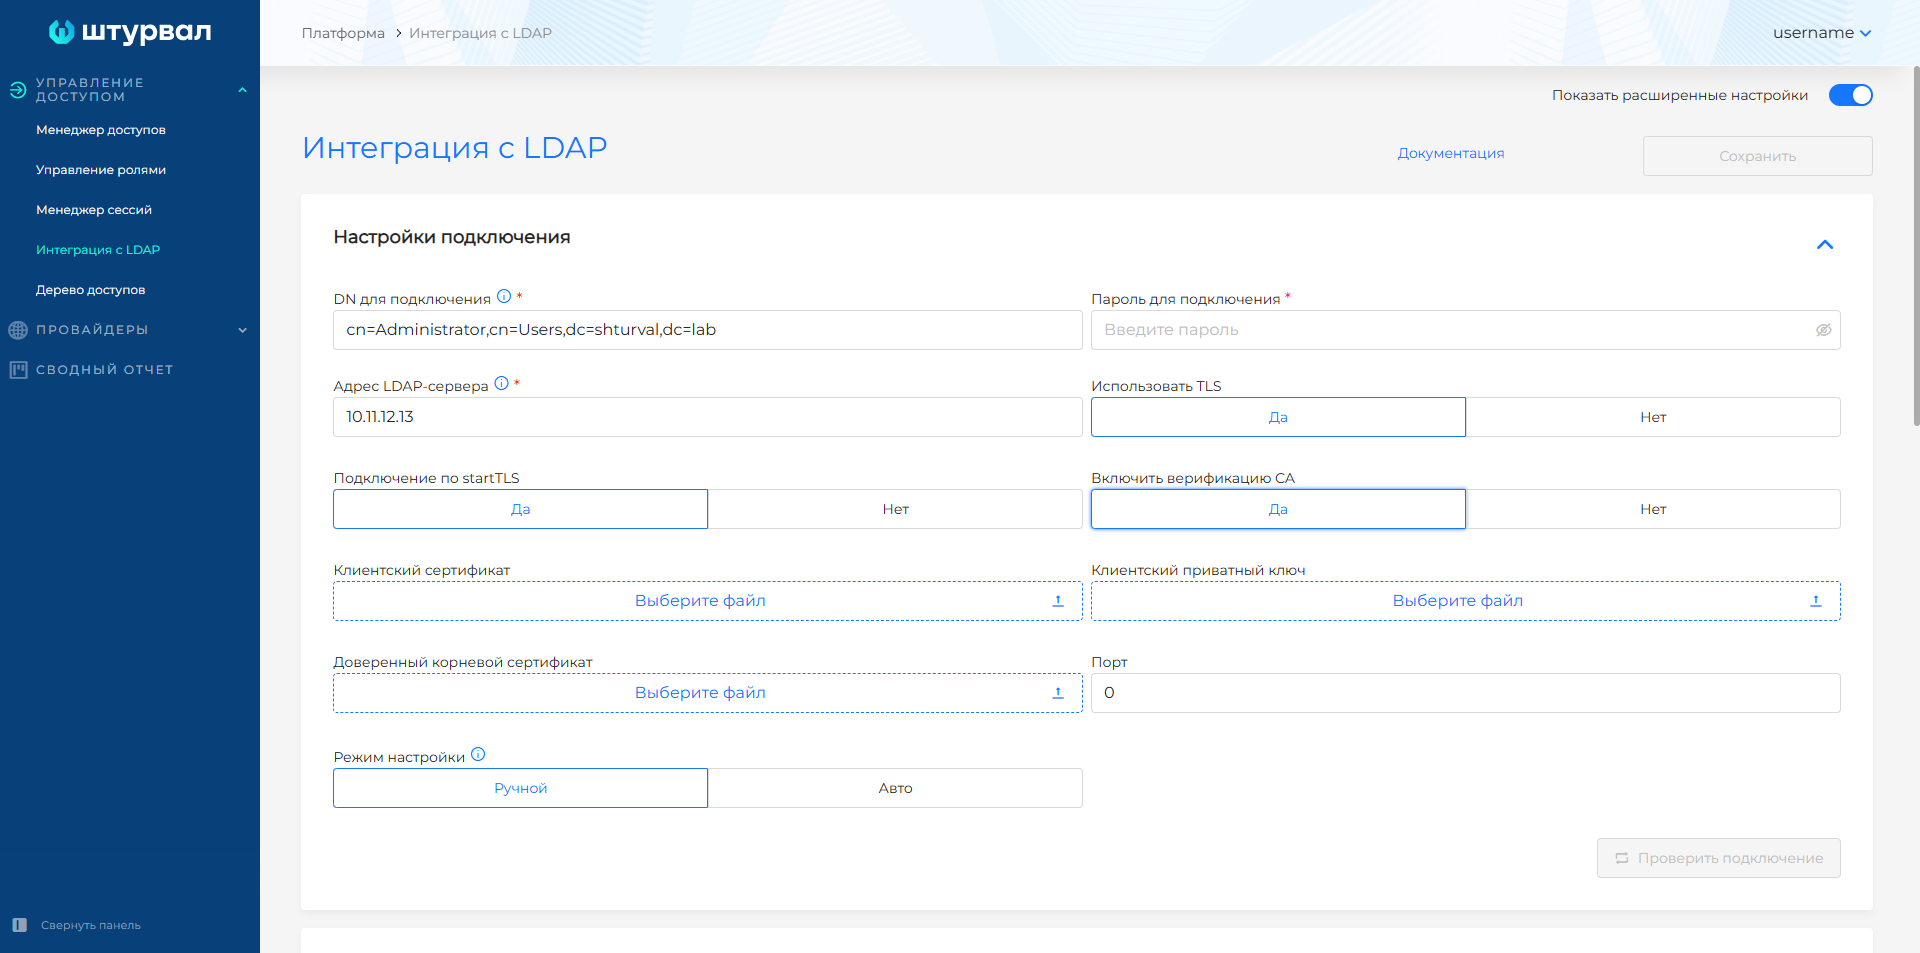Click the Свернуть панель sidebar icon

[x=19, y=925]
